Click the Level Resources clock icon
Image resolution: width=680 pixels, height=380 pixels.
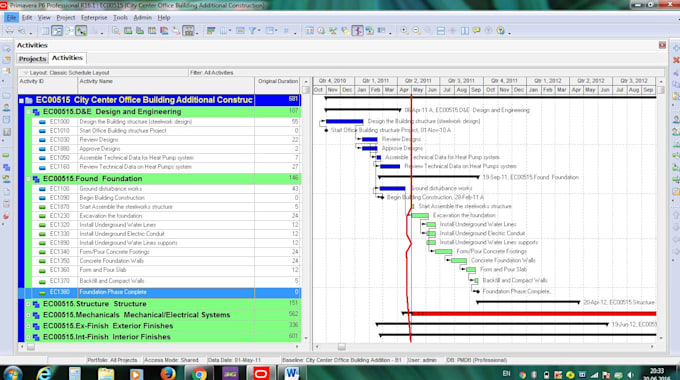tap(321, 31)
